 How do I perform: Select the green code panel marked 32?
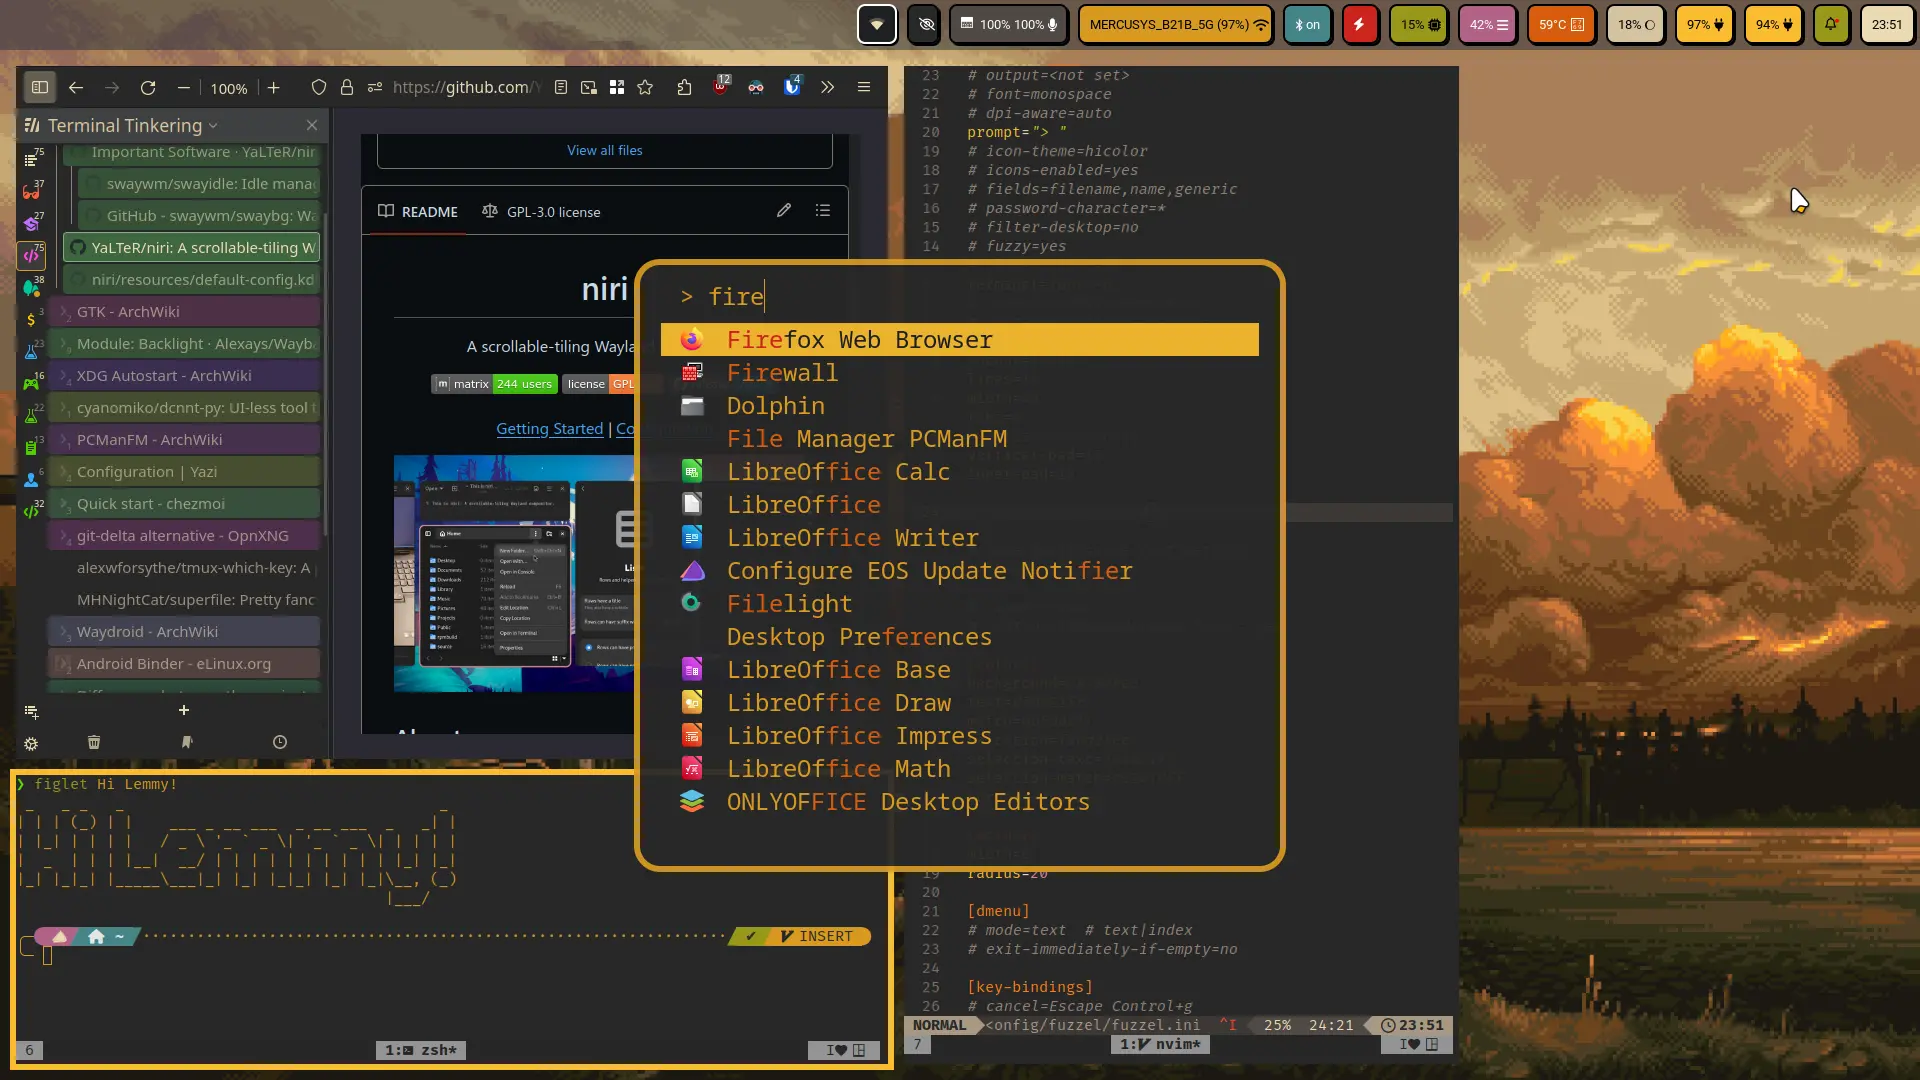click(x=32, y=511)
